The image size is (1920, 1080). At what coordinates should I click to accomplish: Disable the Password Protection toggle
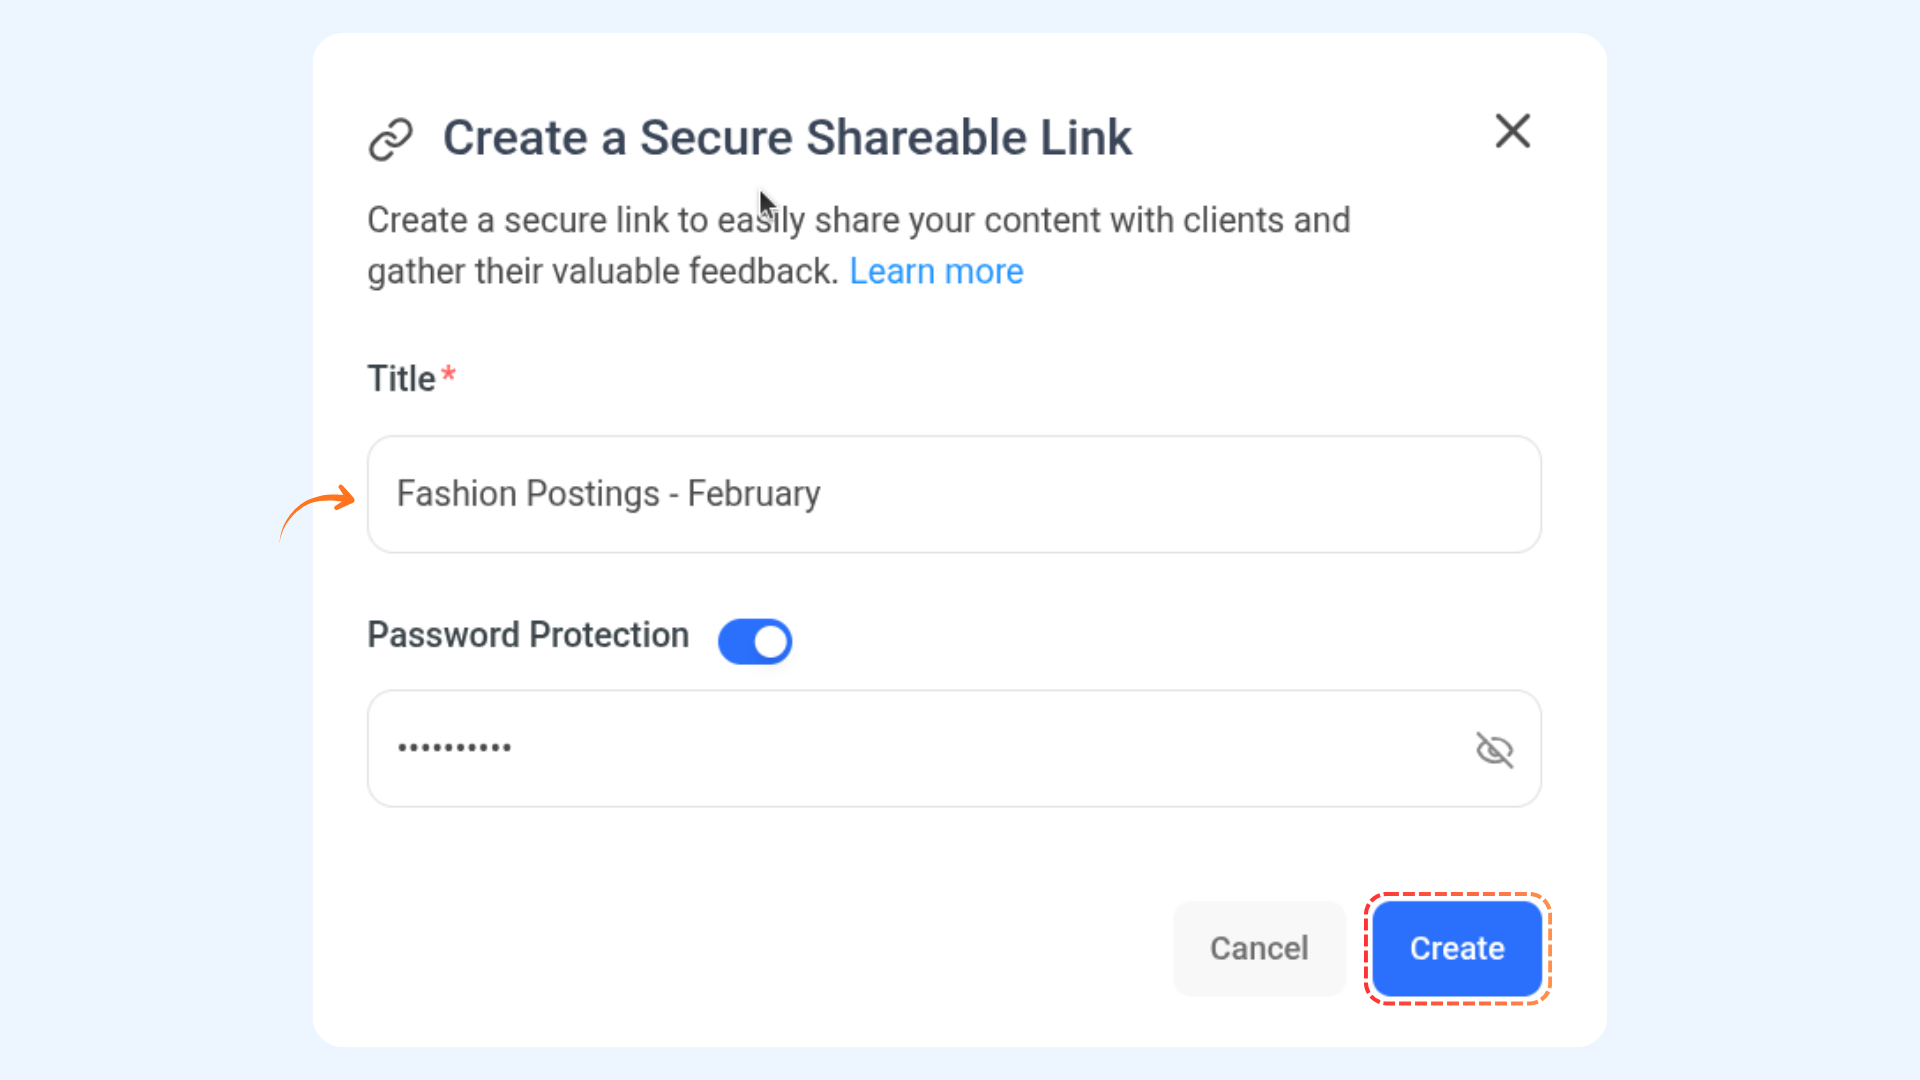coord(755,641)
